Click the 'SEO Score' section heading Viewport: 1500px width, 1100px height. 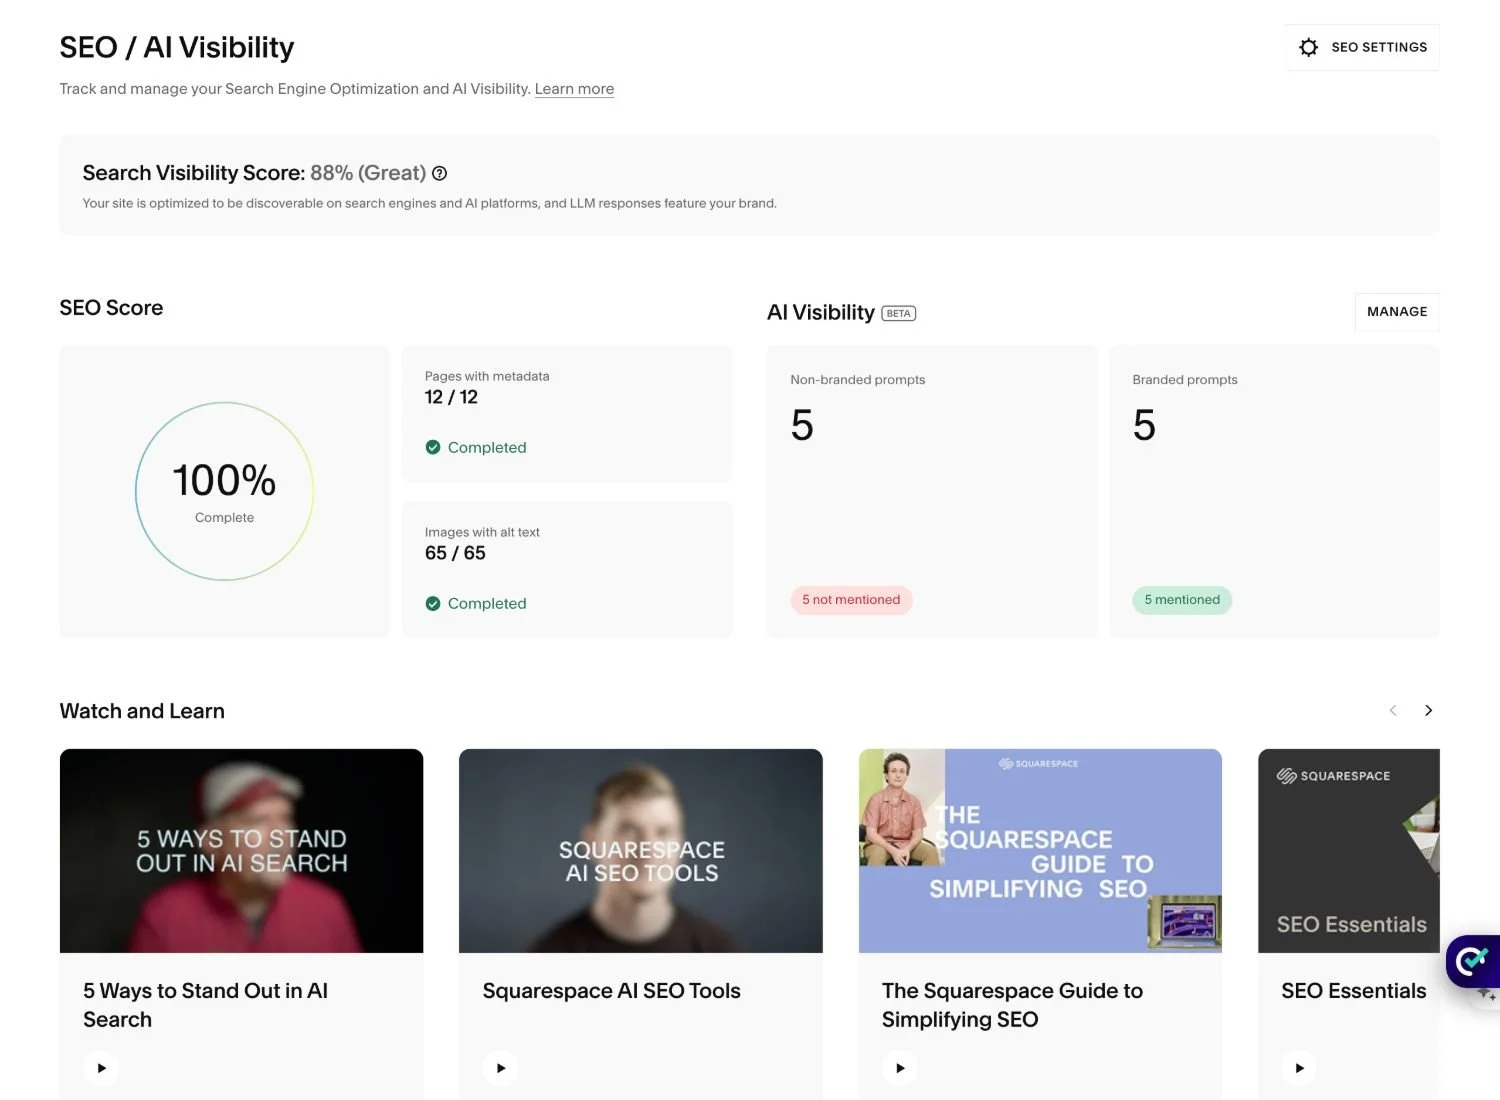pos(111,308)
